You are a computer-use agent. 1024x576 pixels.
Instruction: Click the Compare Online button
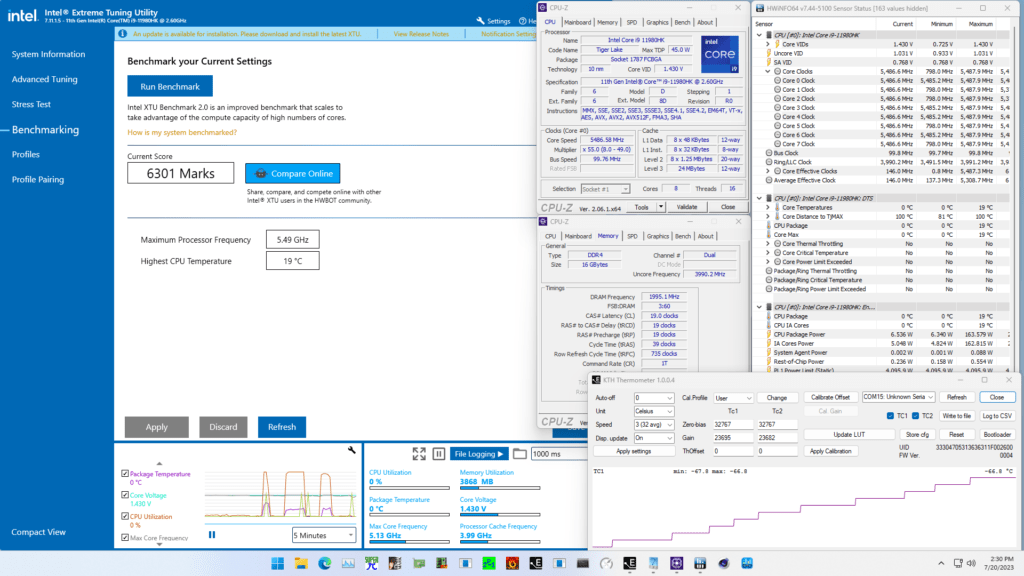click(293, 174)
